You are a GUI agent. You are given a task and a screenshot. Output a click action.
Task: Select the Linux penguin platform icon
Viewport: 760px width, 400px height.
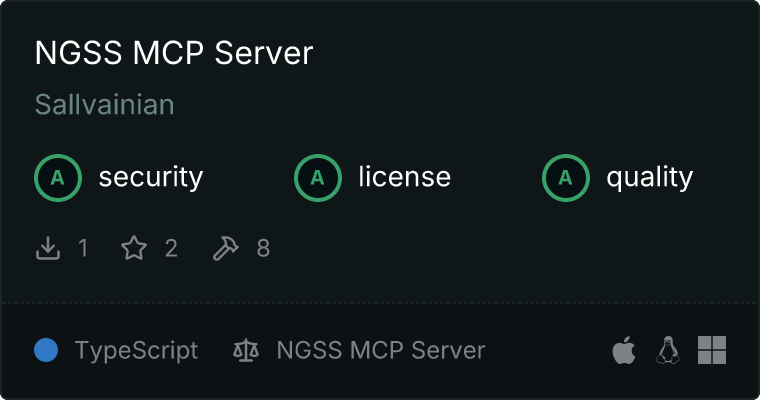[667, 351]
